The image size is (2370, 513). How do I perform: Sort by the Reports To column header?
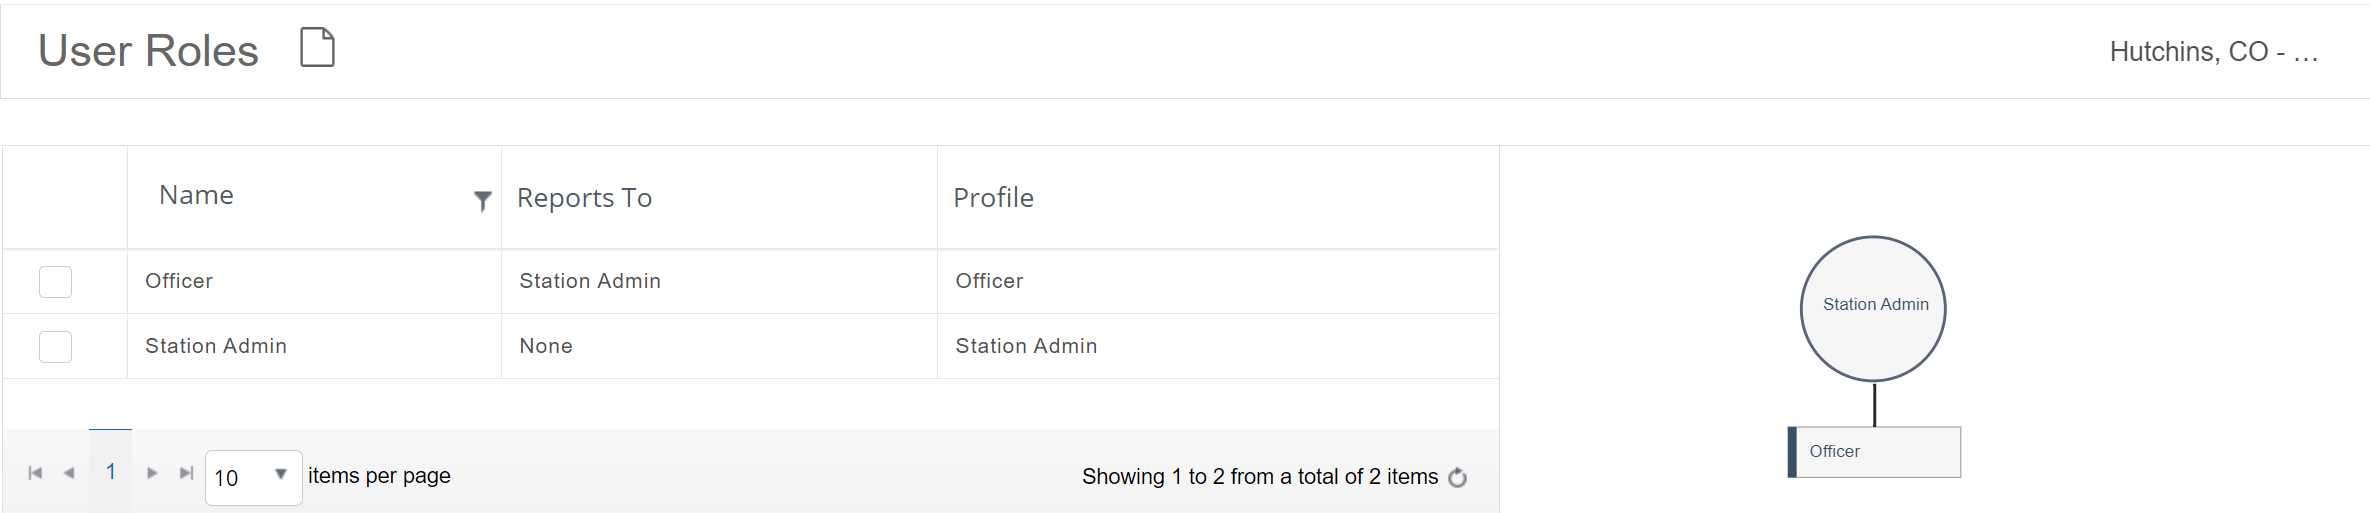click(584, 198)
